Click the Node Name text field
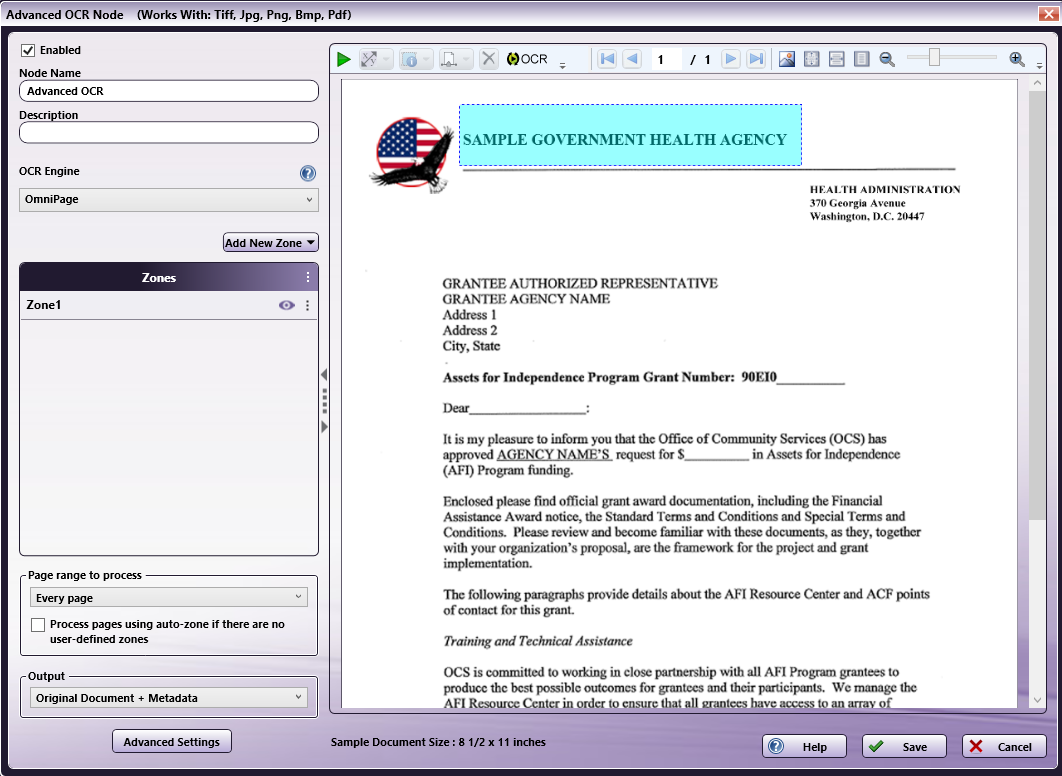The width and height of the screenshot is (1062, 776). click(169, 91)
